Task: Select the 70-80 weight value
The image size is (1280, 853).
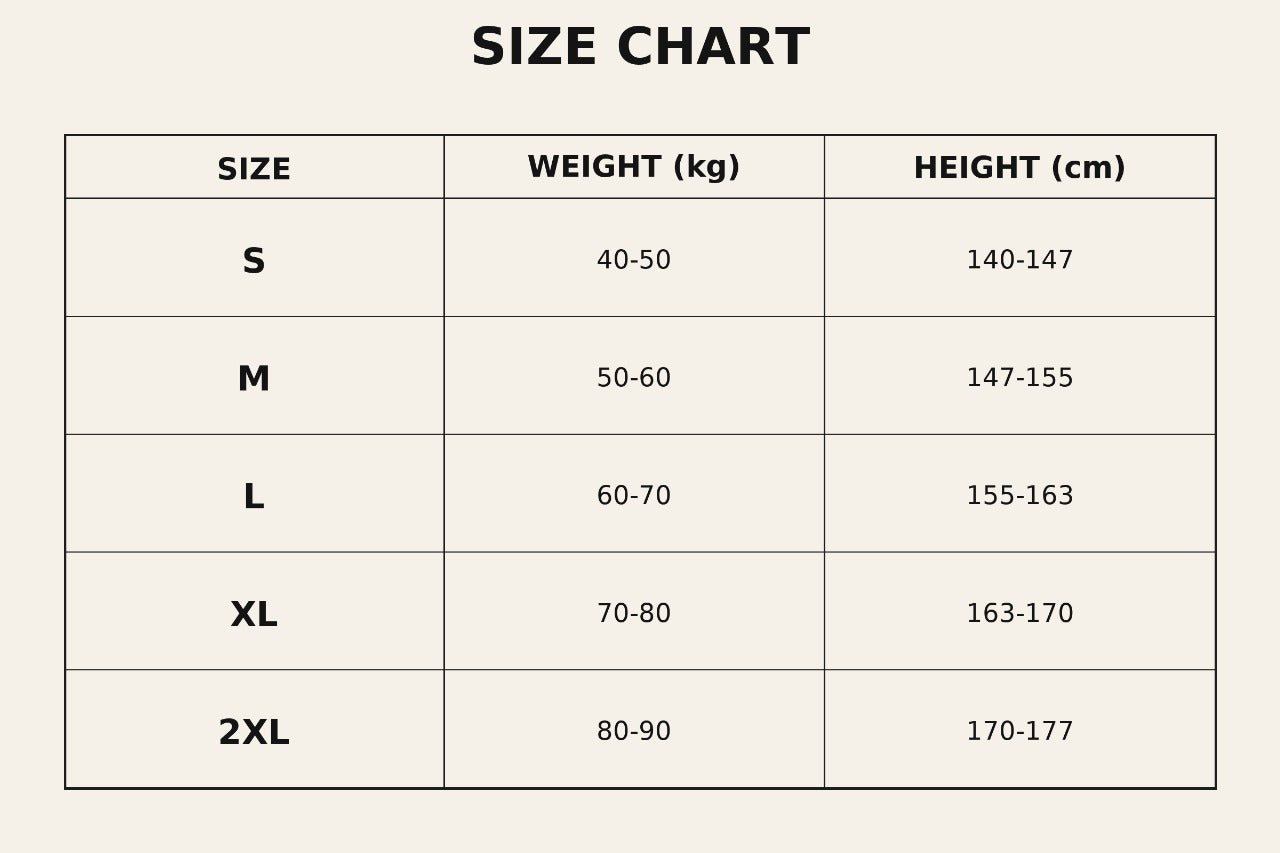Action: pos(634,615)
